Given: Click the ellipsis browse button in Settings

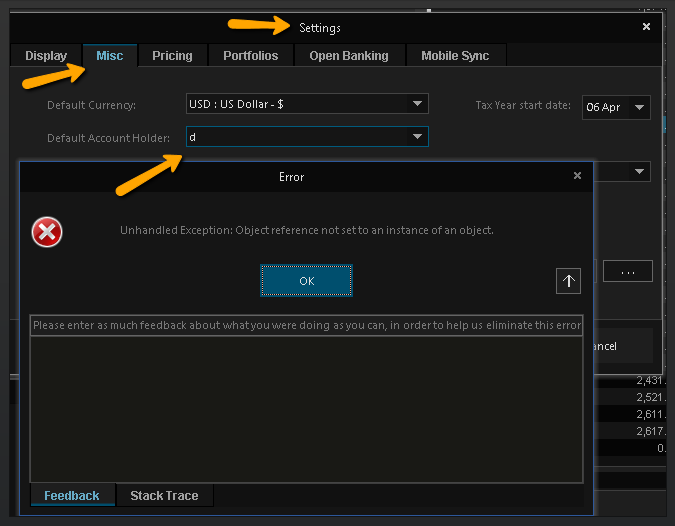Looking at the screenshot, I should [628, 271].
